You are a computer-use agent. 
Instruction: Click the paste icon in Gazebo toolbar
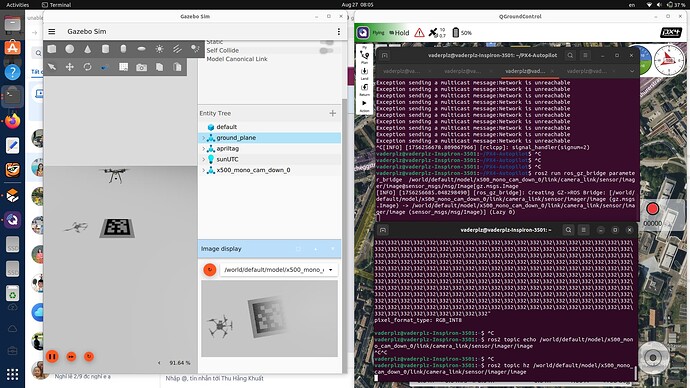[x=177, y=67]
